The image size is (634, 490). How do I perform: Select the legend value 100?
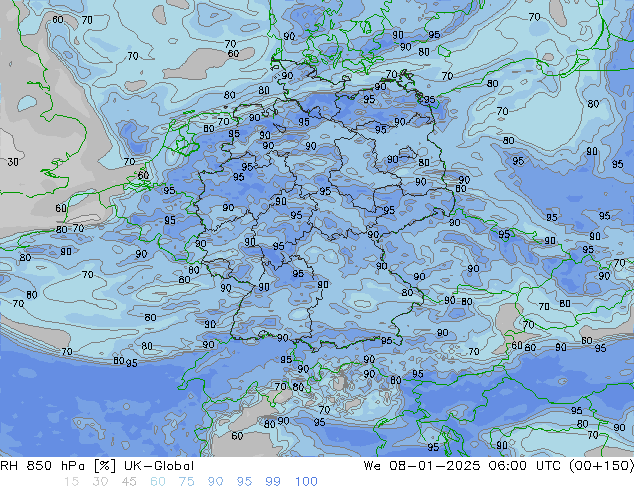[306, 482]
